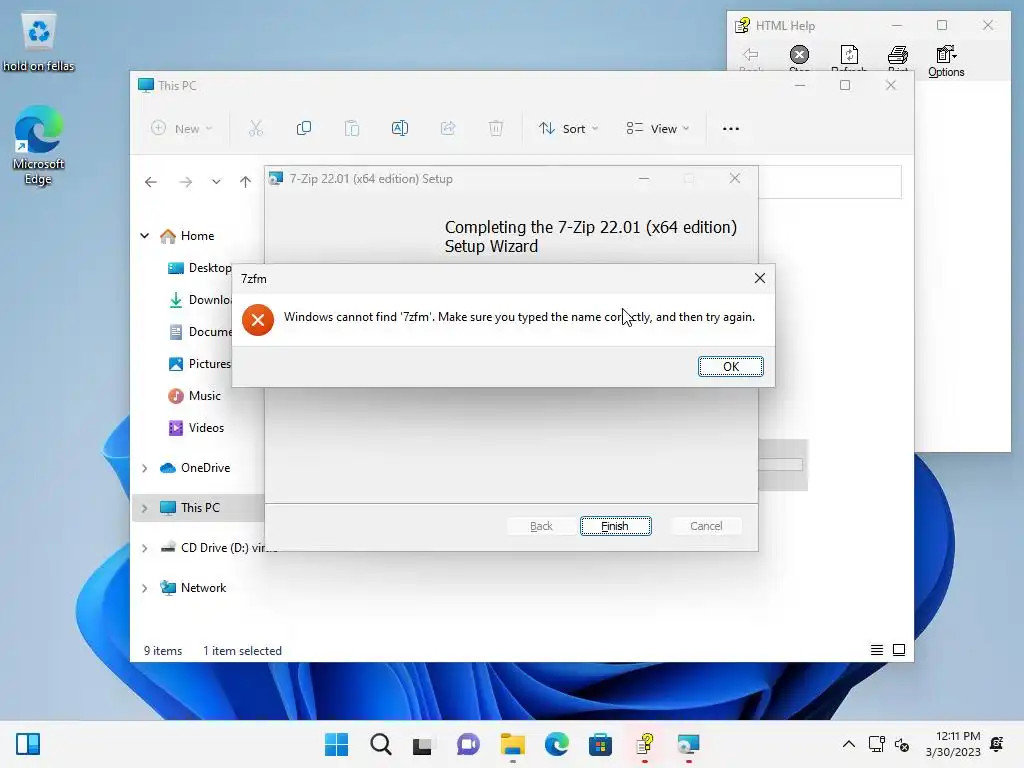Screen dimensions: 1024x768
Task: Switch to details view layout
Action: (x=877, y=650)
